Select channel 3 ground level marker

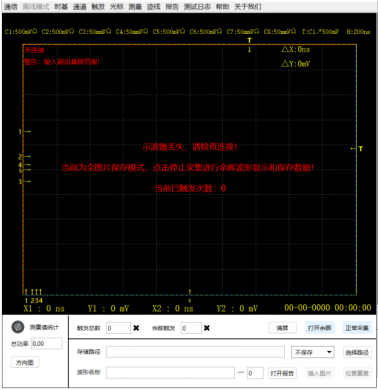(x=24, y=181)
